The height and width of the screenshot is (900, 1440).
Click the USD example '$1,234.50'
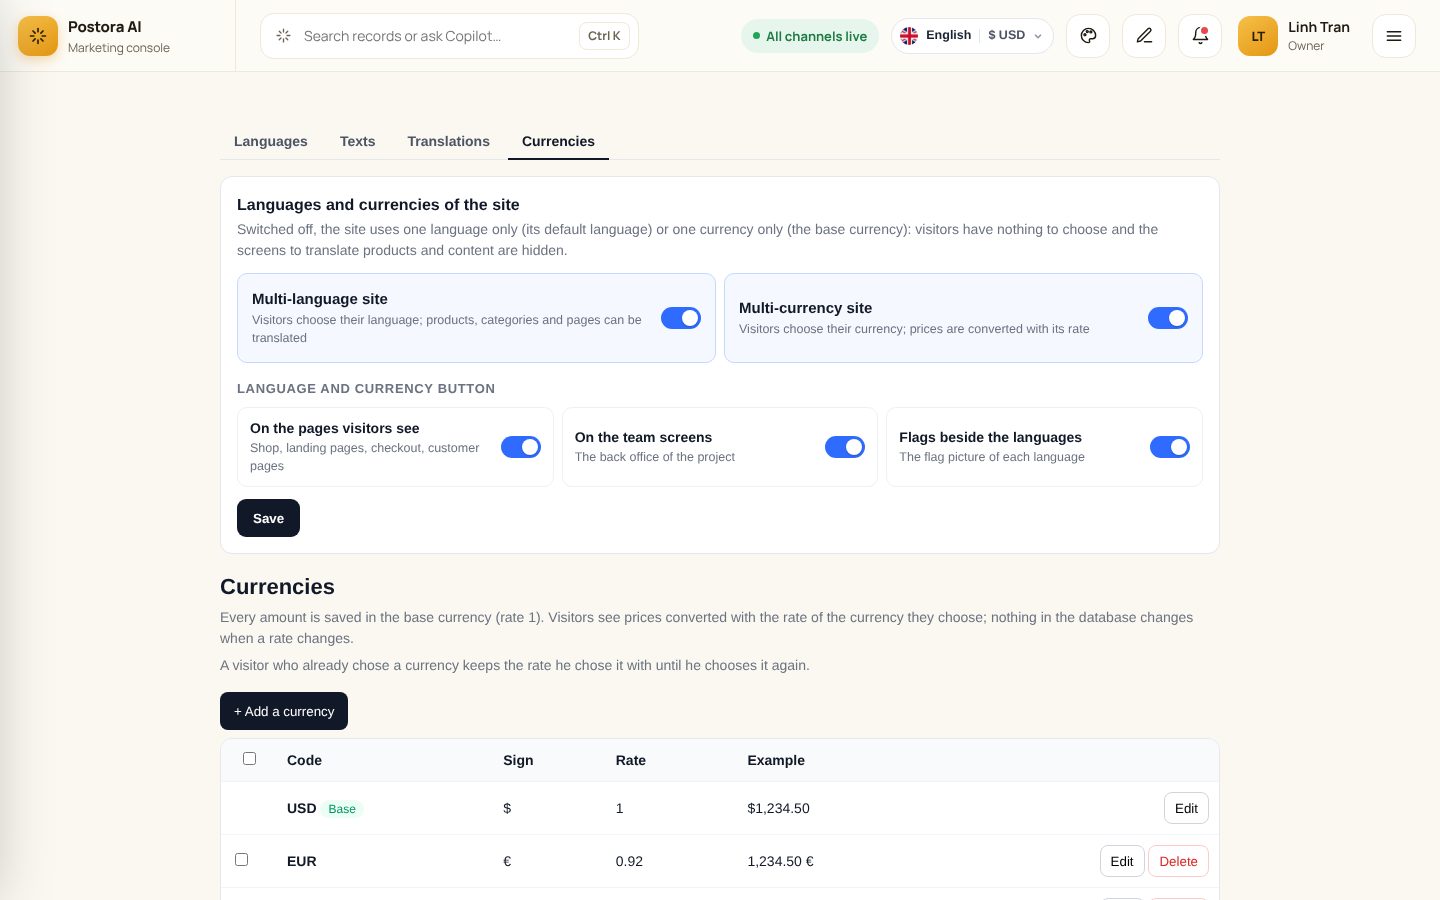click(x=778, y=808)
